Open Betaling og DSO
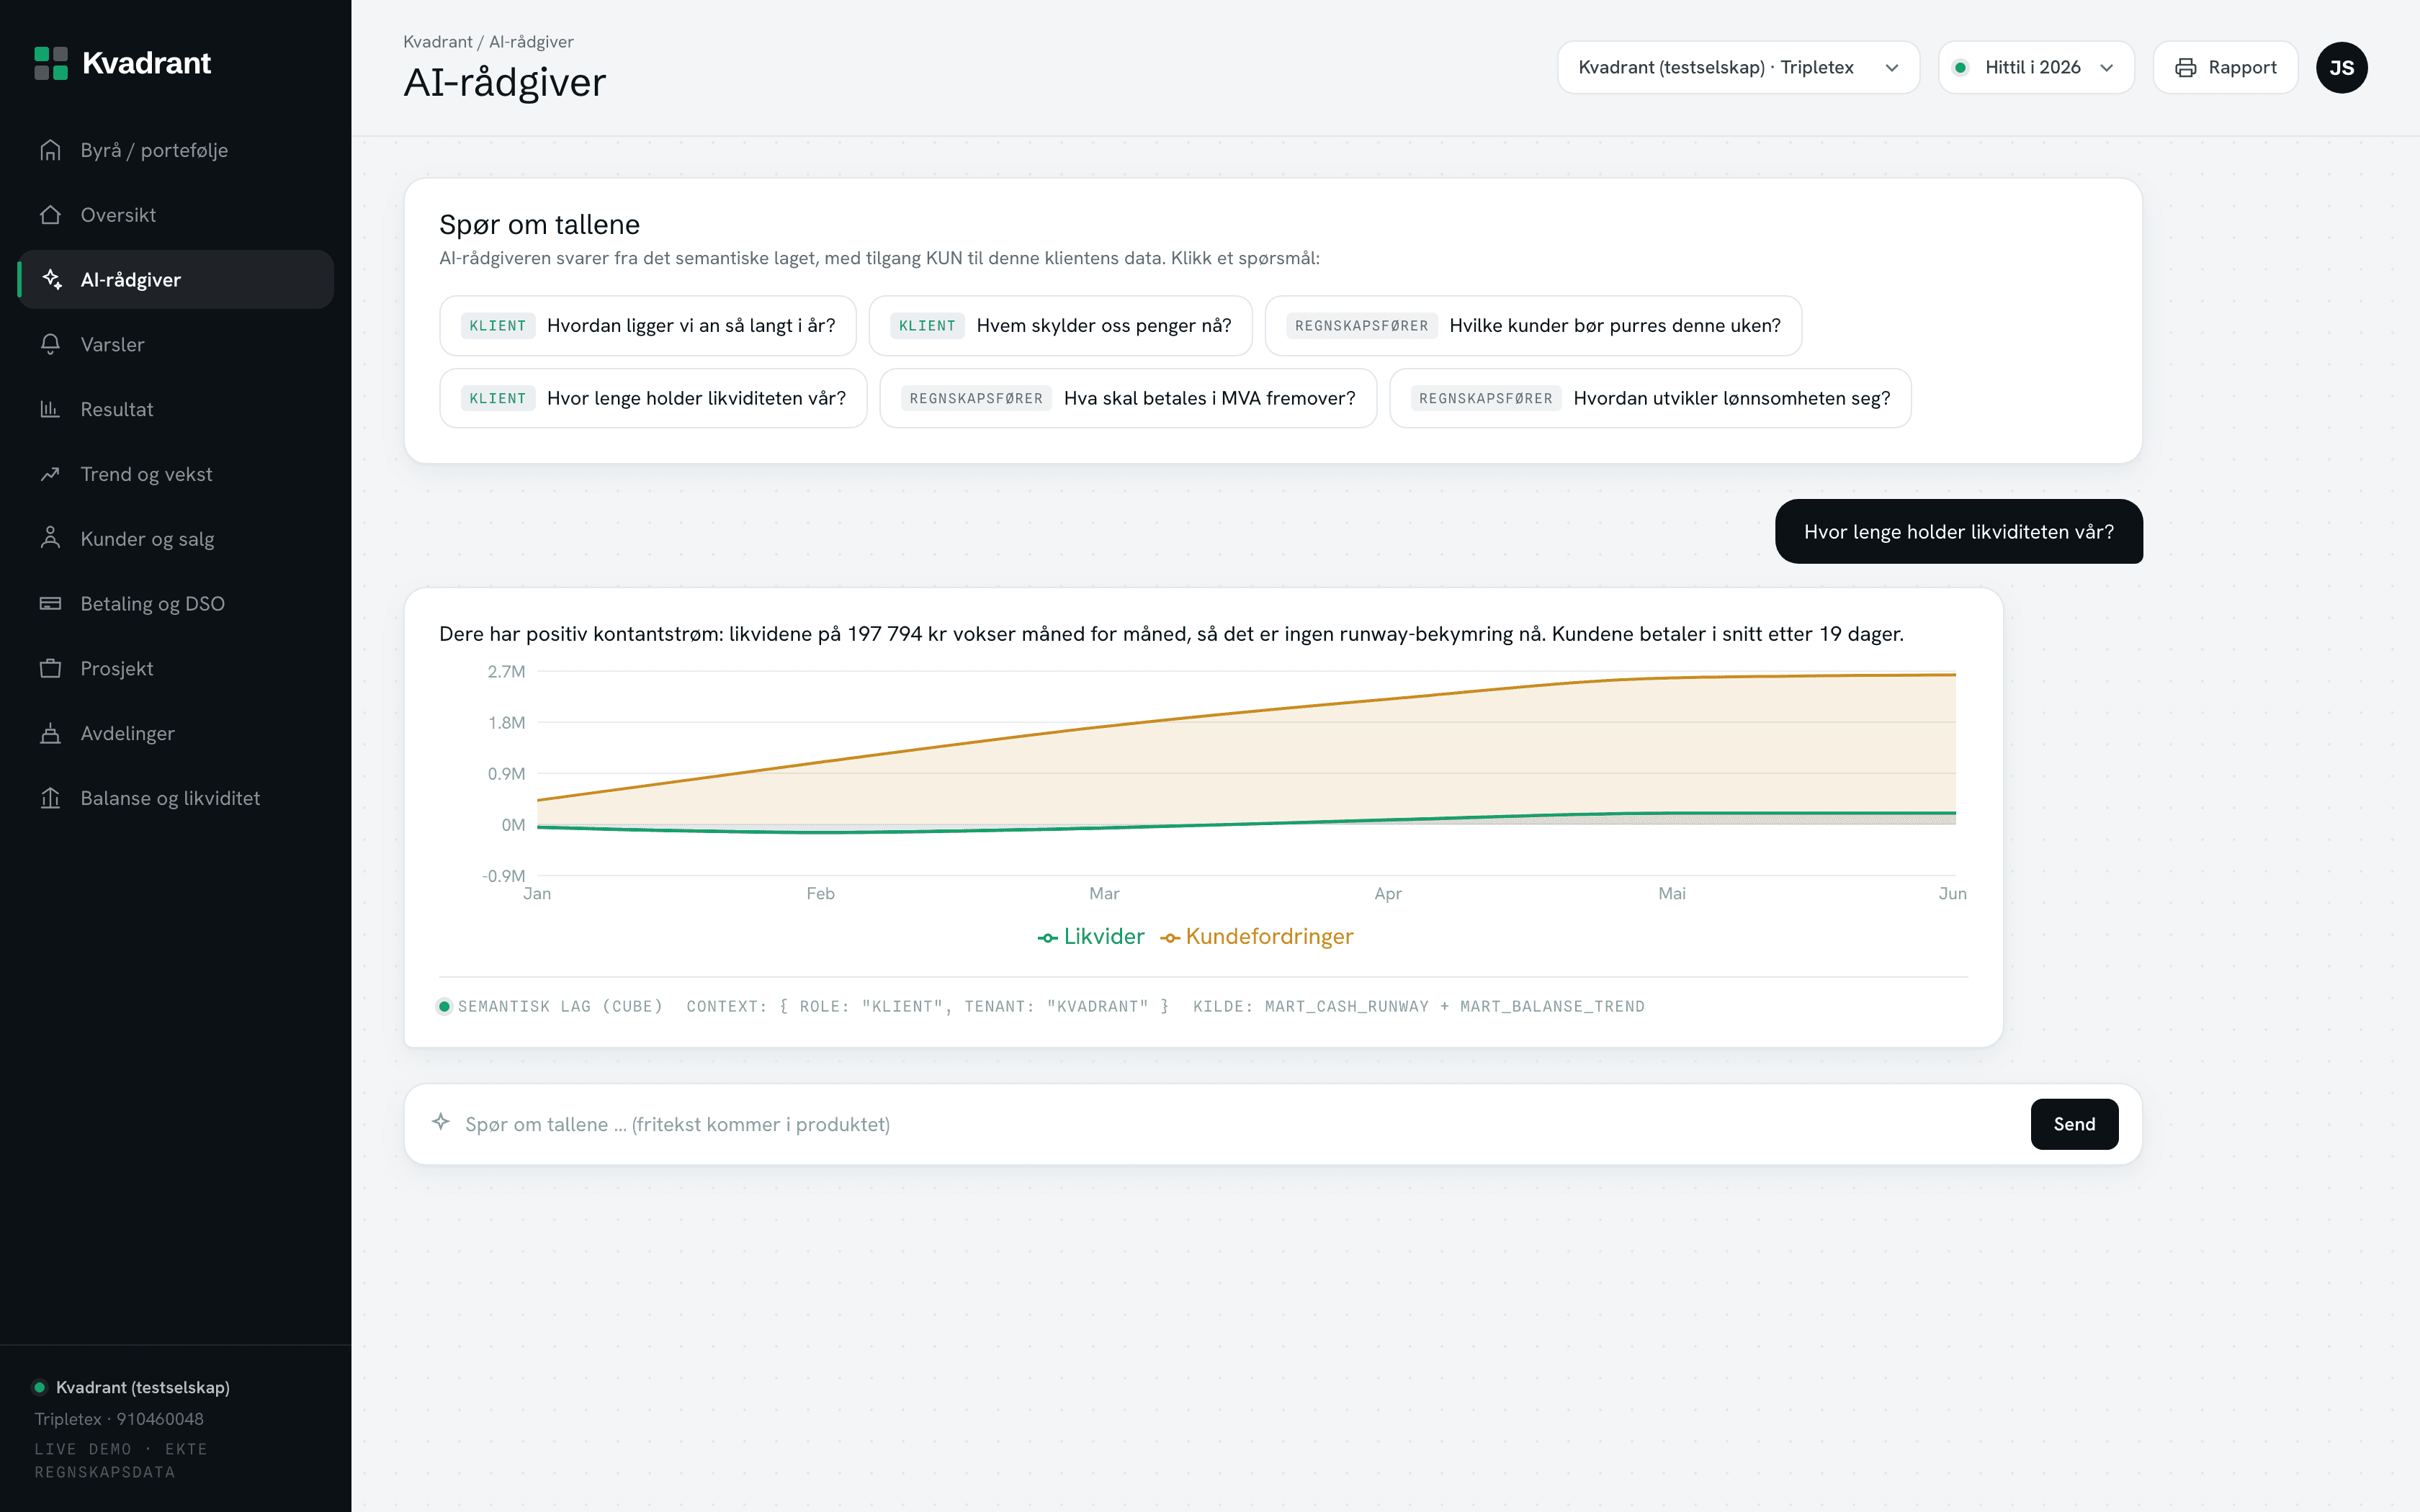The height and width of the screenshot is (1512, 2420). 176,603
